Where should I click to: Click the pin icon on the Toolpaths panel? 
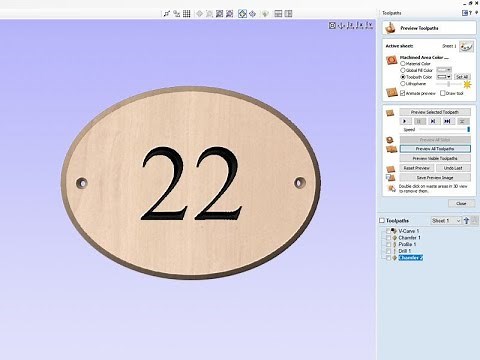477,13
